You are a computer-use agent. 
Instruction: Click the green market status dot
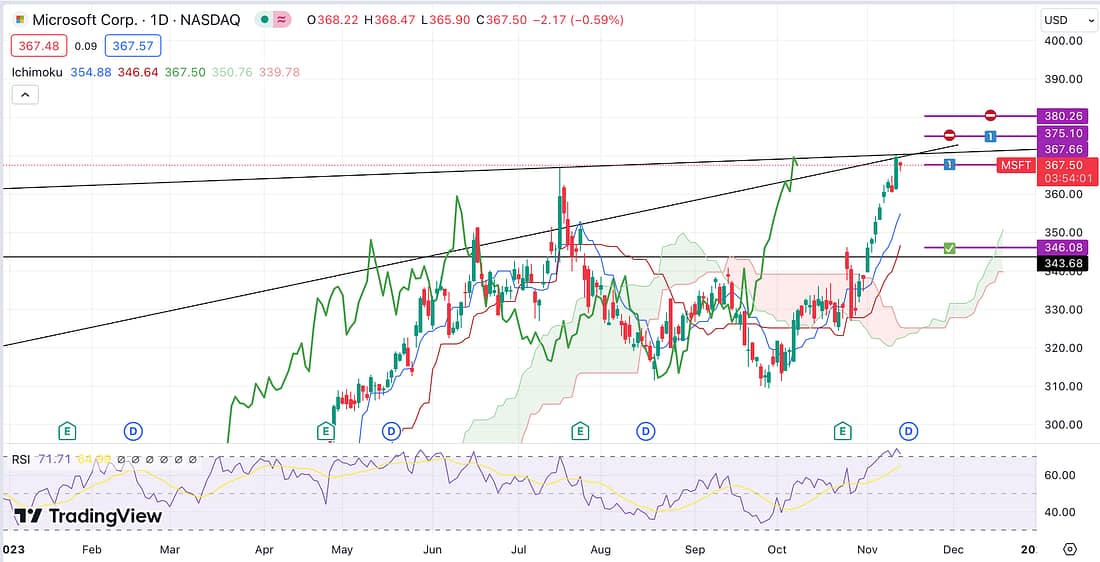click(x=262, y=20)
